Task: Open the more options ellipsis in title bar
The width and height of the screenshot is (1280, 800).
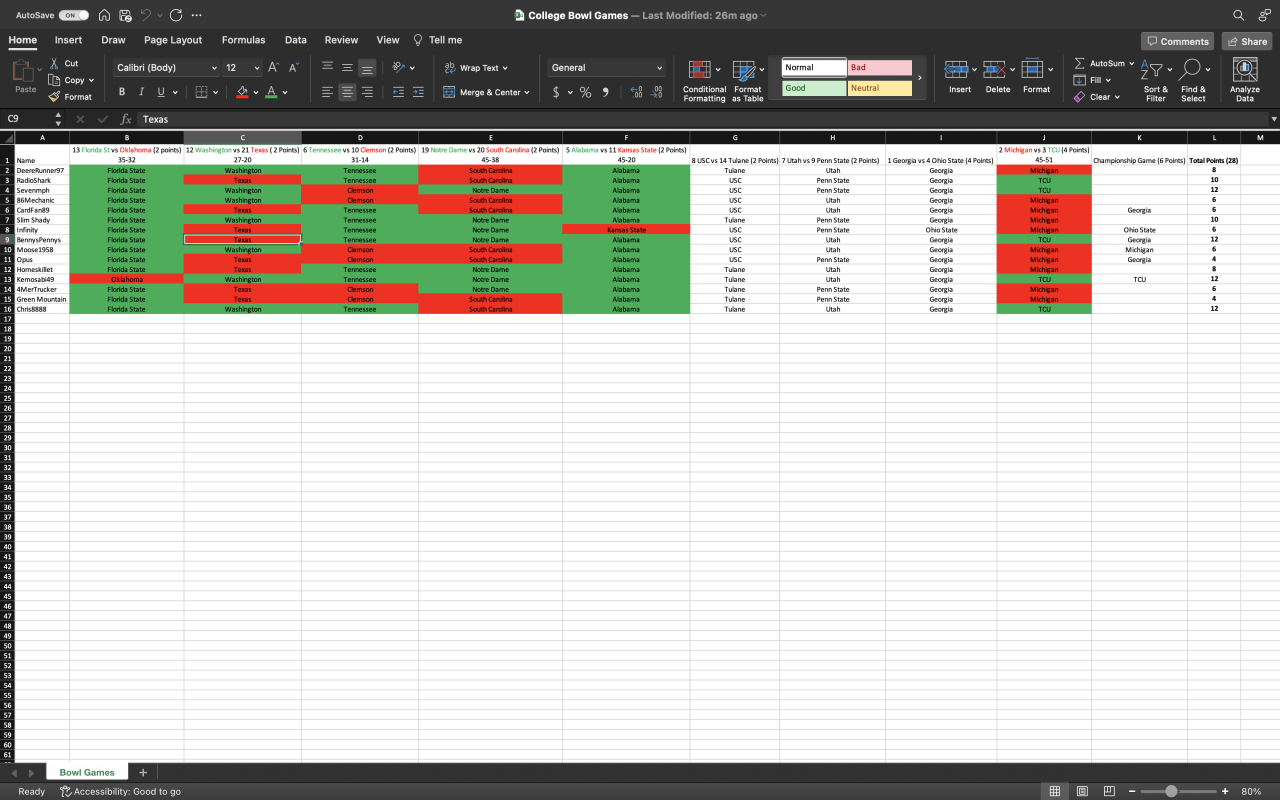Action: tap(196, 15)
